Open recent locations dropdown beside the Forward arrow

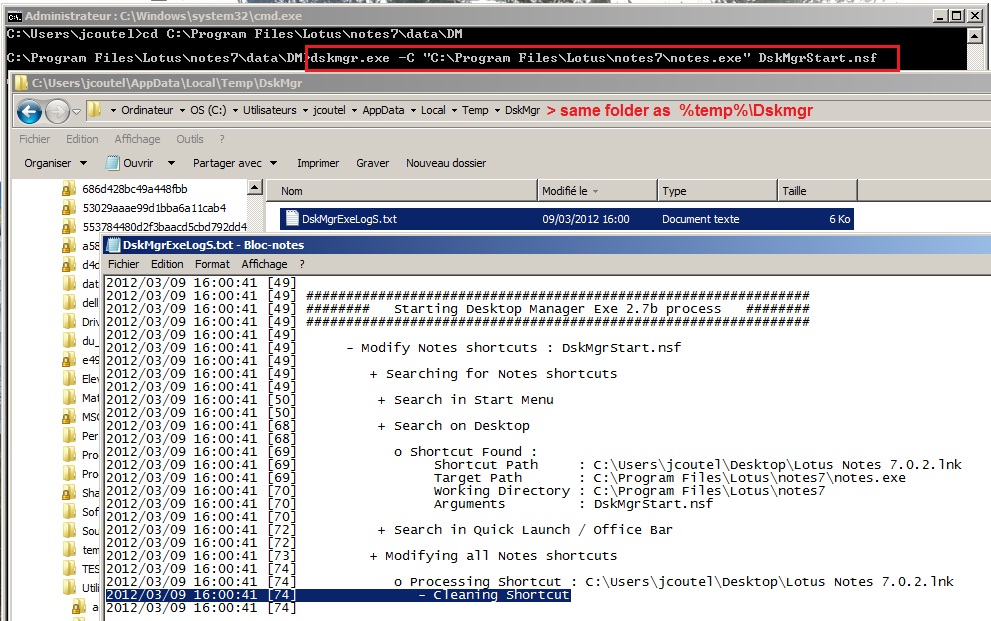coord(76,112)
